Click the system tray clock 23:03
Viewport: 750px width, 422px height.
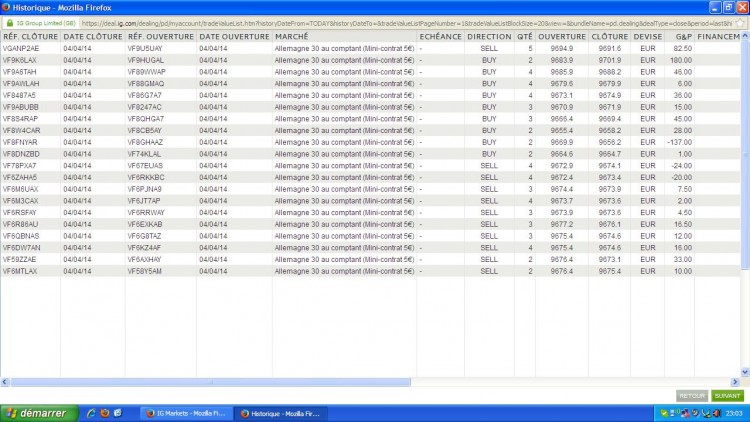734,413
